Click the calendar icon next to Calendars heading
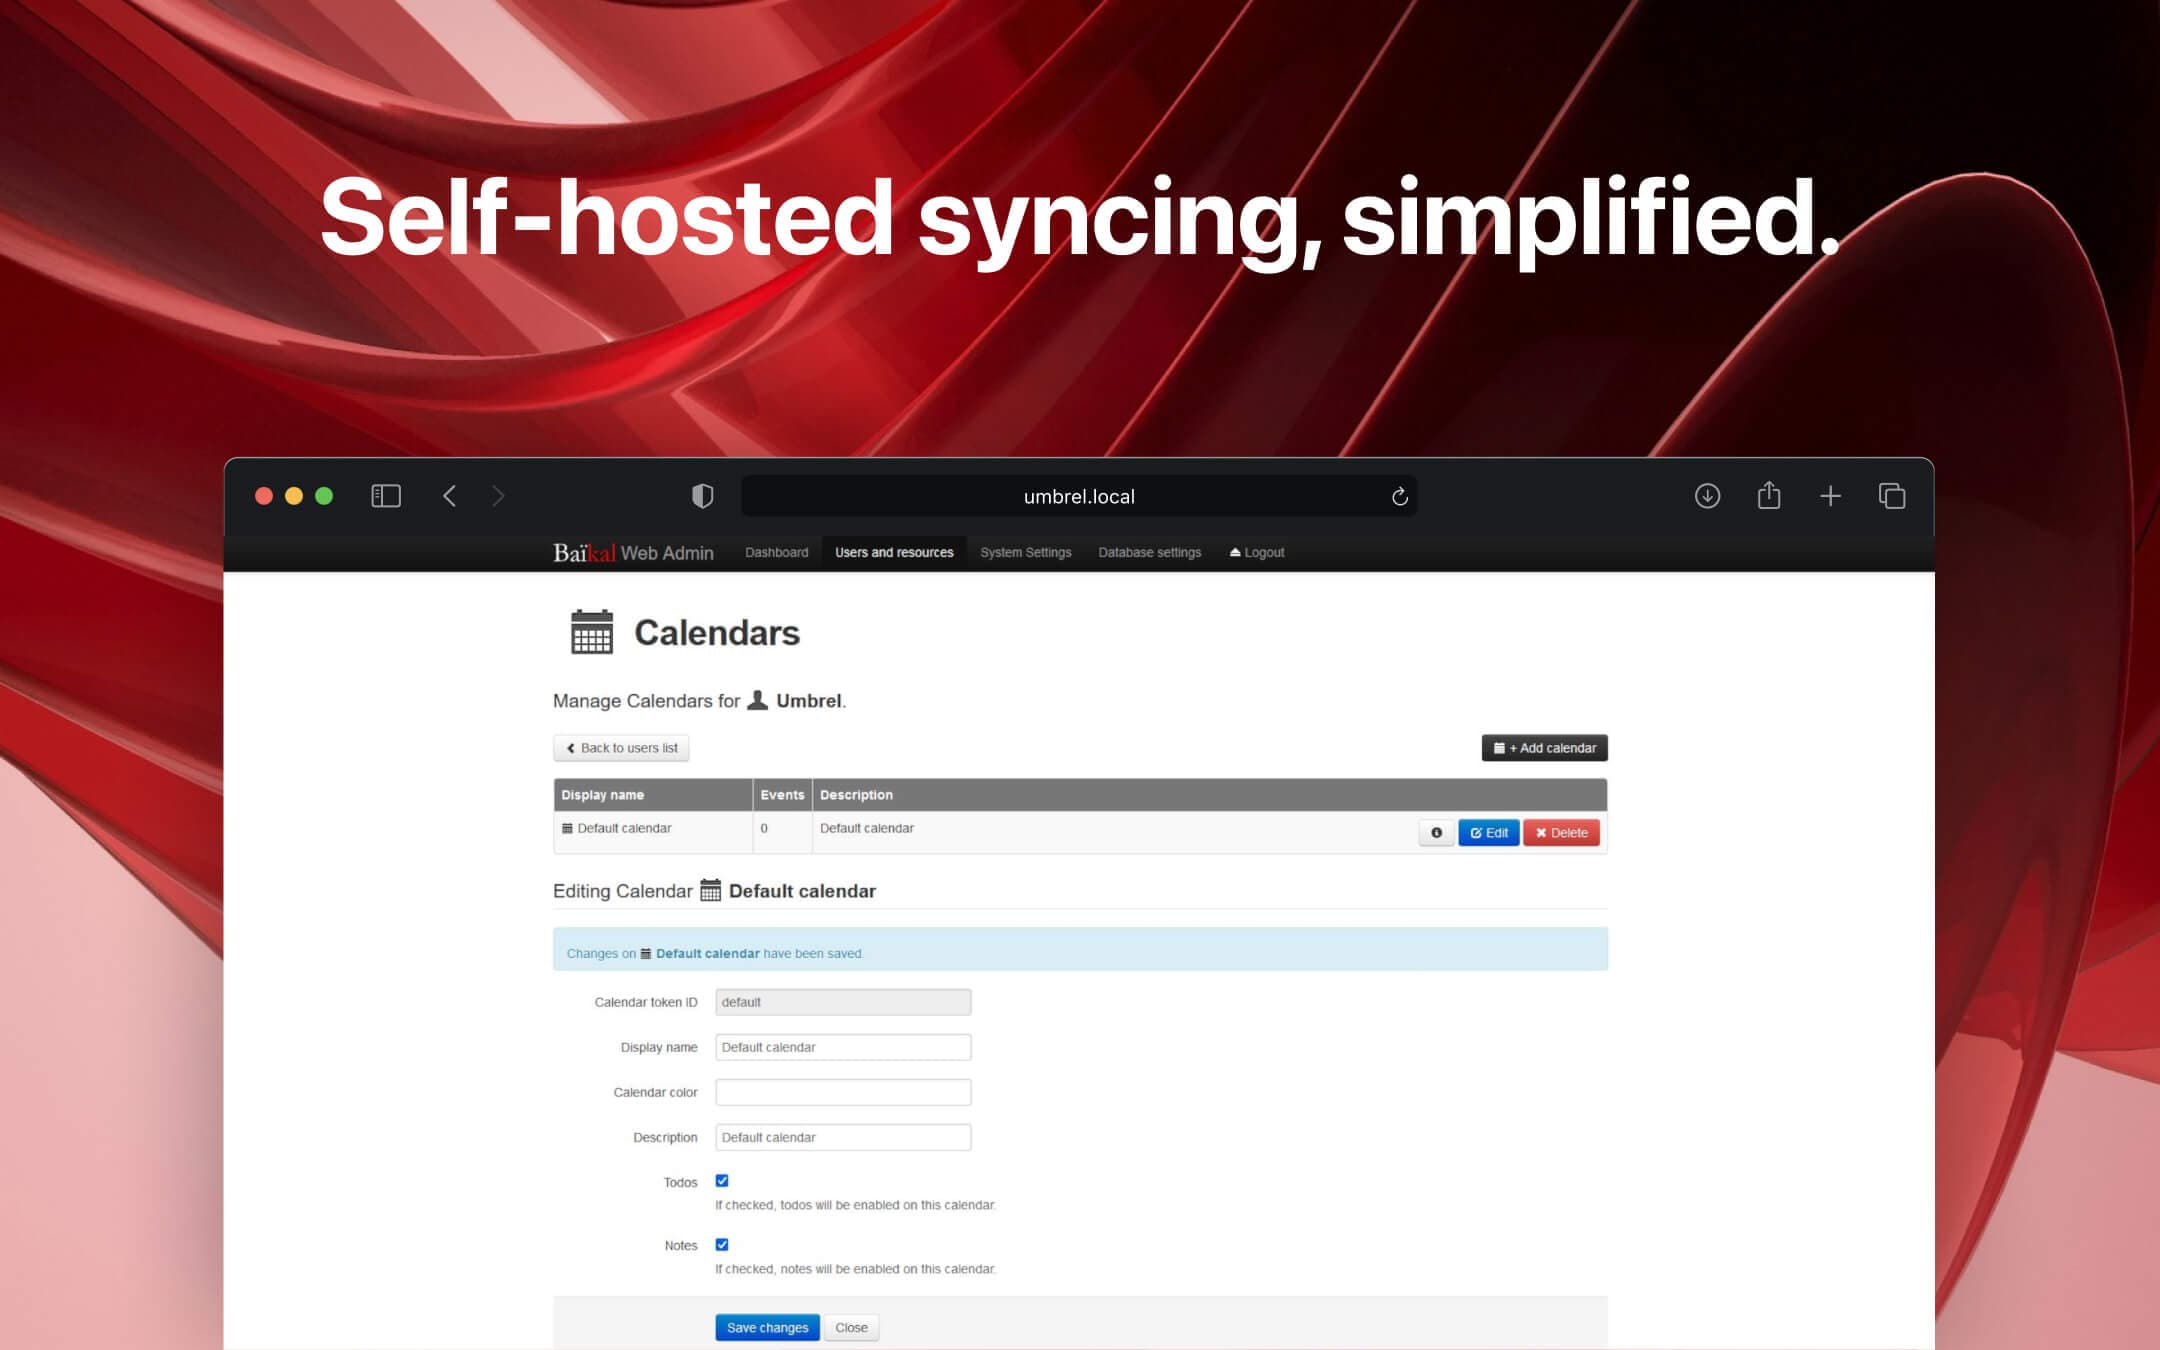The width and height of the screenshot is (2160, 1350). pyautogui.click(x=591, y=633)
